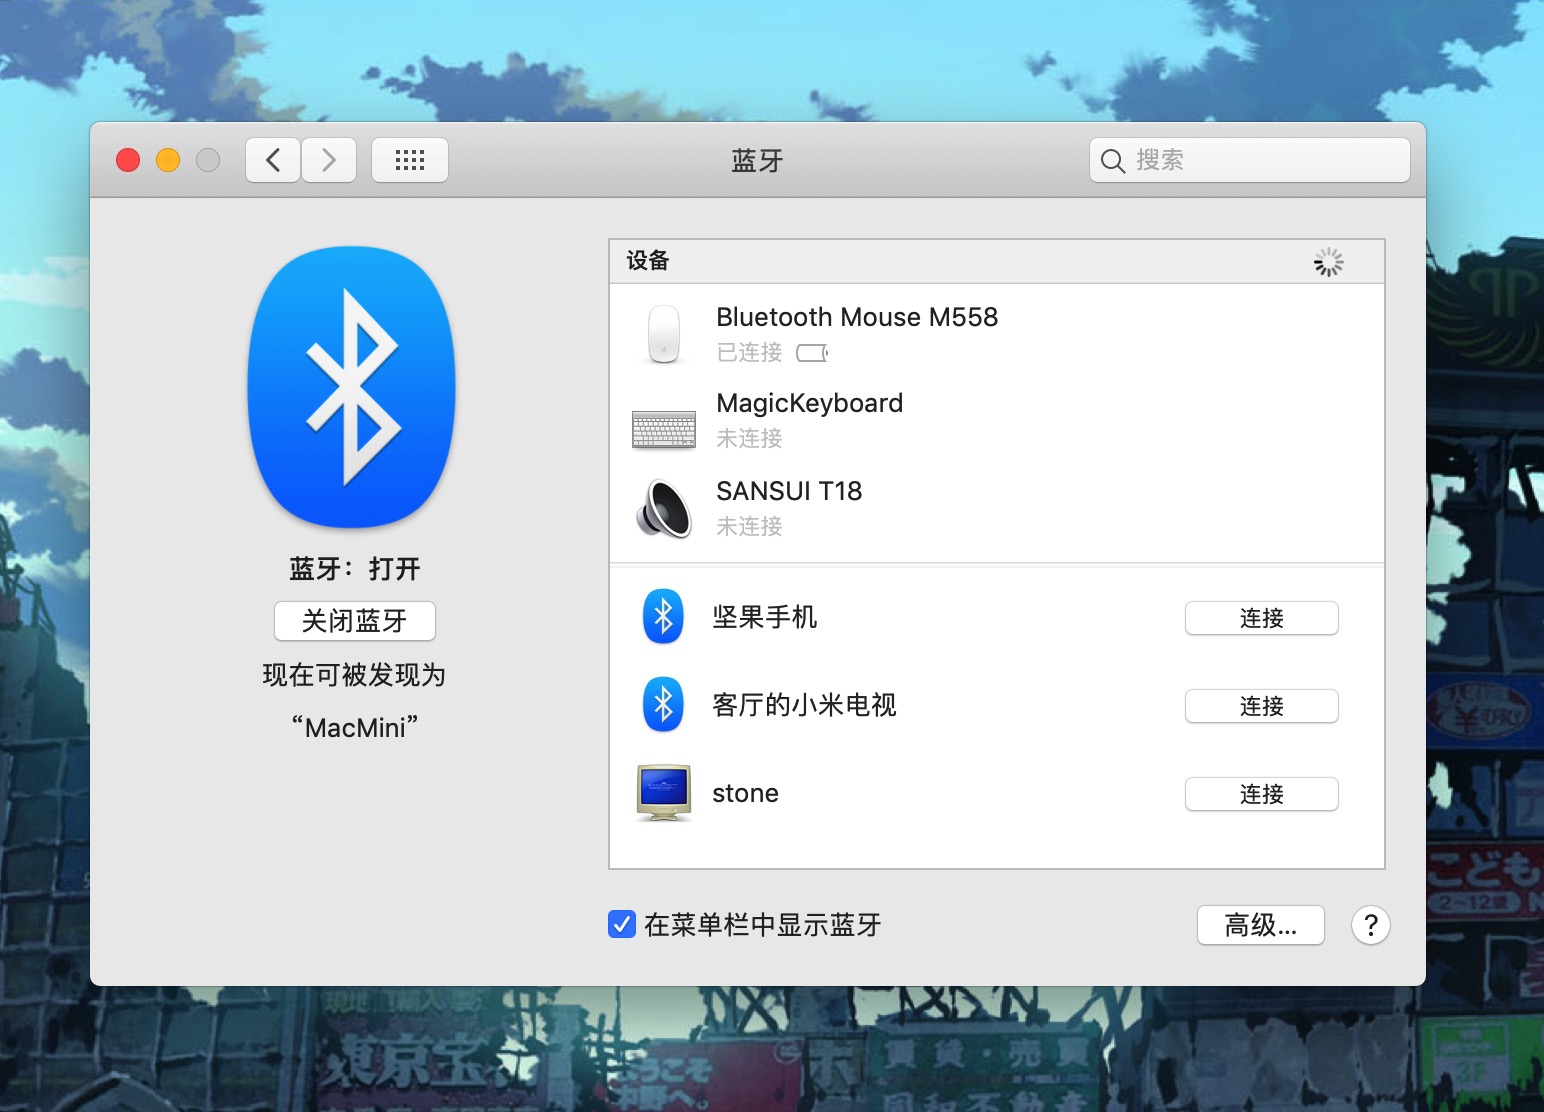Connect to 坚果手机 with 连接 button

click(1262, 618)
